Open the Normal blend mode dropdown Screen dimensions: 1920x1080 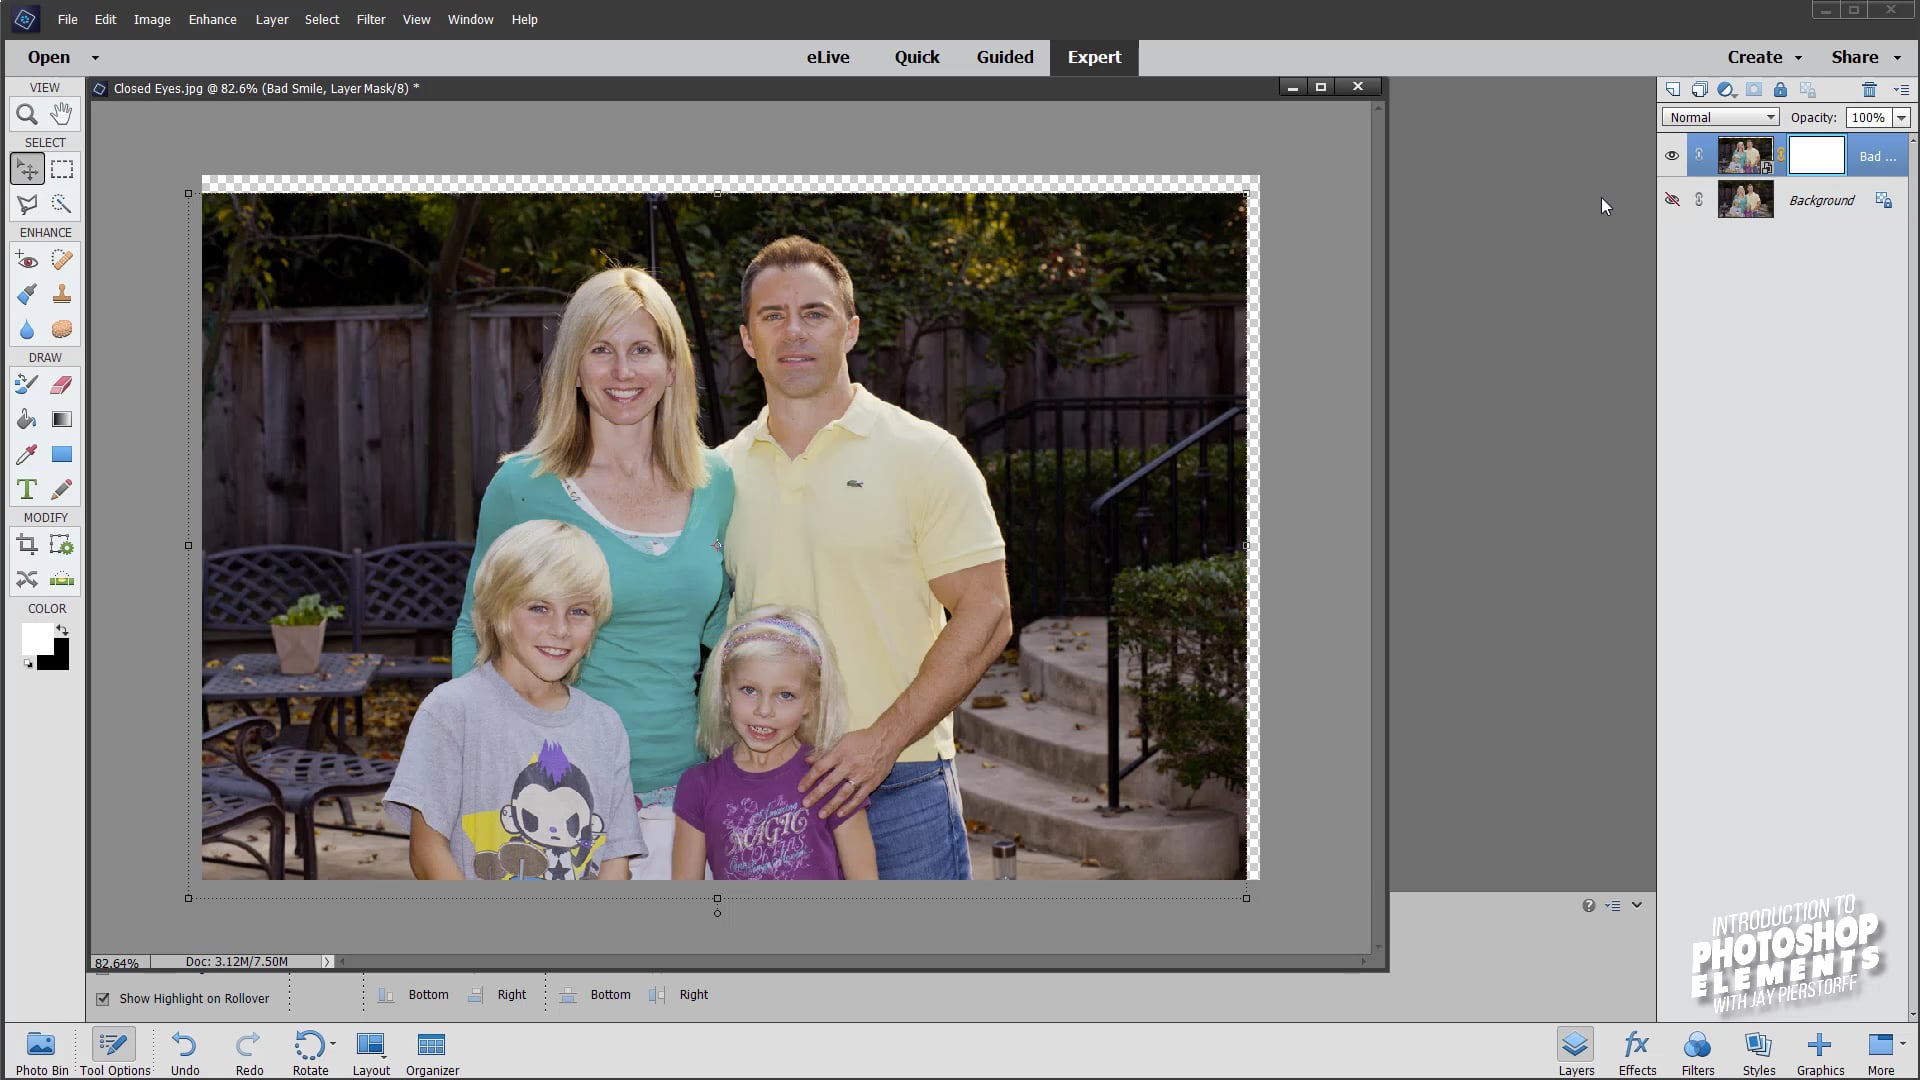click(1720, 117)
